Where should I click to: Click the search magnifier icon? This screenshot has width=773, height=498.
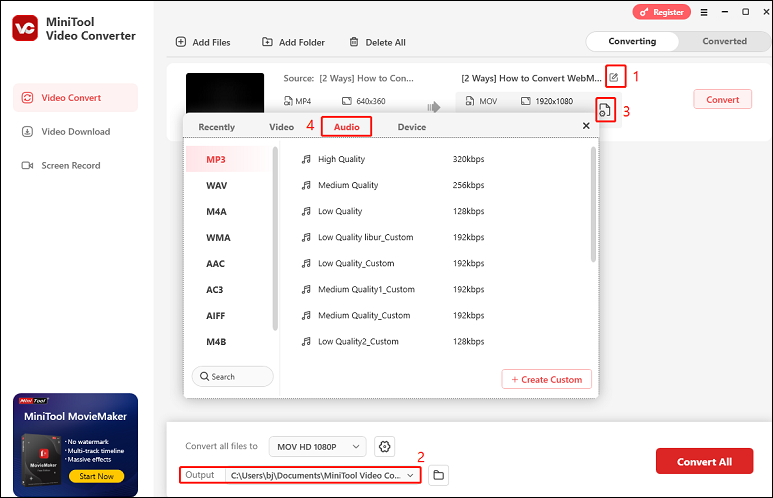[205, 377]
